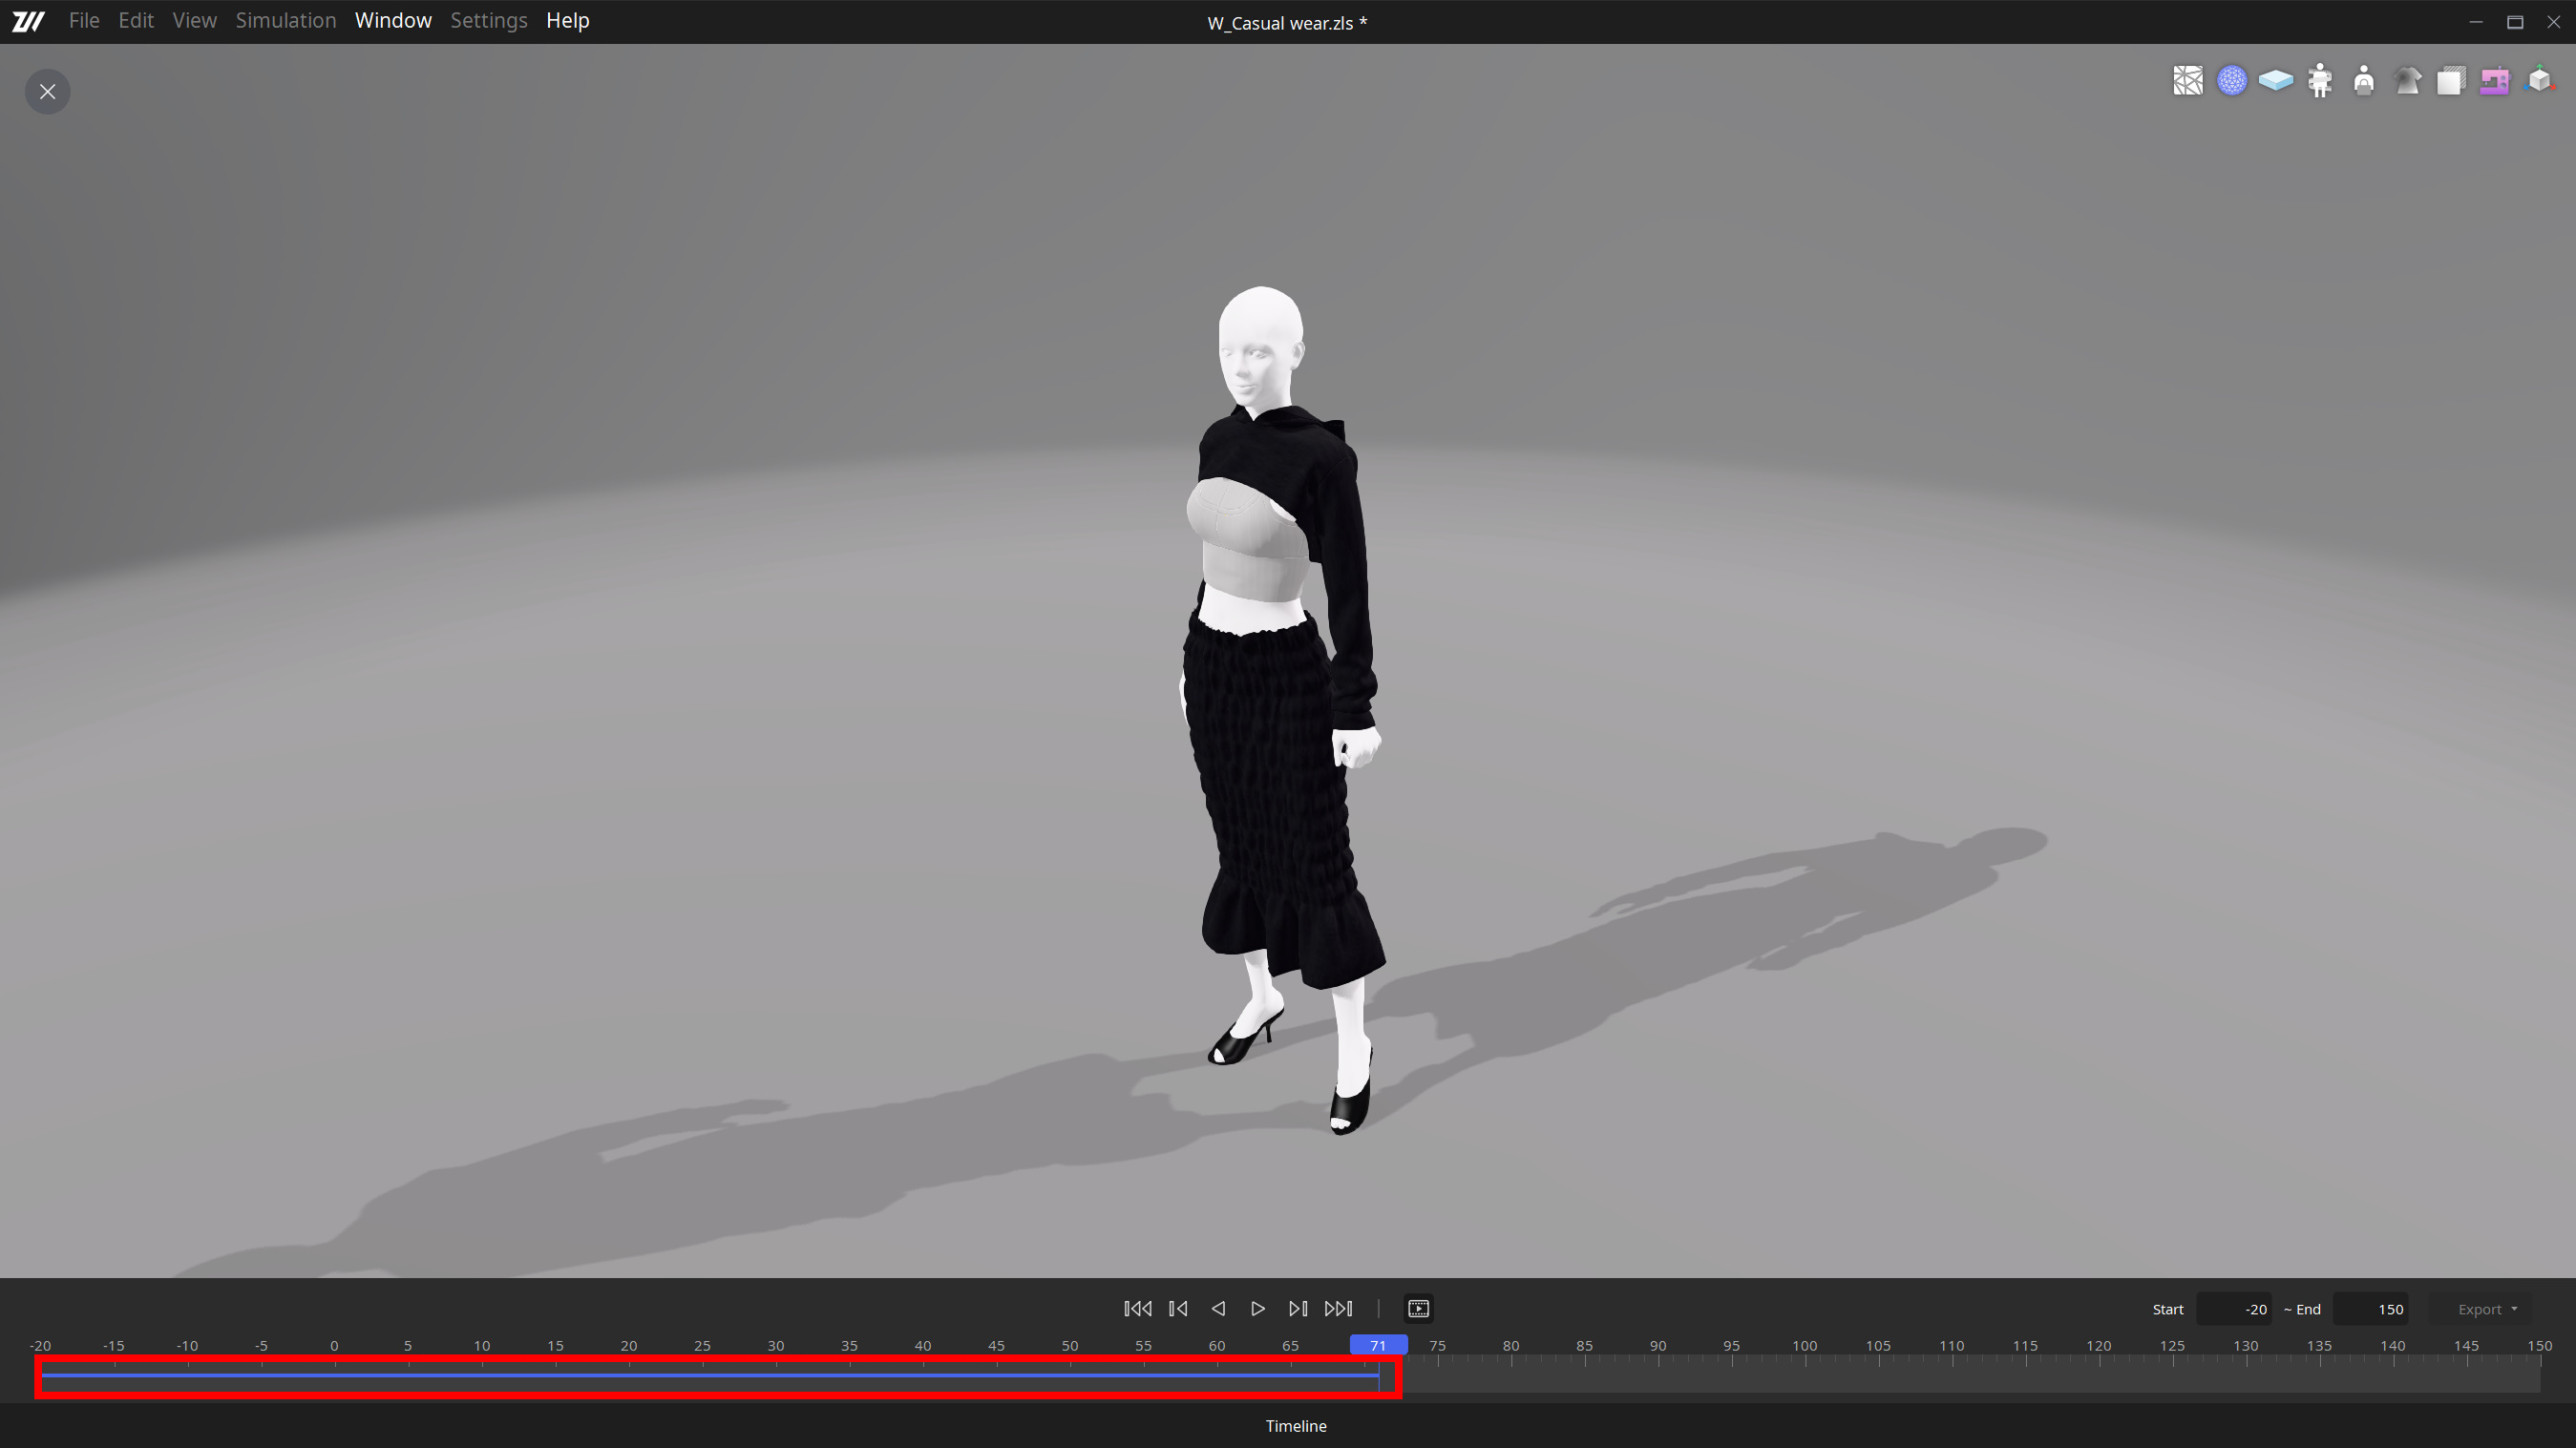Viewport: 2576px width, 1448px height.
Task: Click the ZW application logo
Action: pyautogui.click(x=28, y=21)
